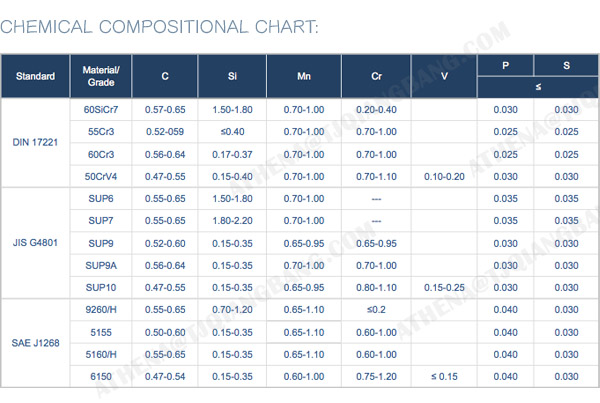Image resolution: width=600 pixels, height=403 pixels.
Task: Select the 60SiCr7 grade cell
Action: pyautogui.click(x=101, y=109)
